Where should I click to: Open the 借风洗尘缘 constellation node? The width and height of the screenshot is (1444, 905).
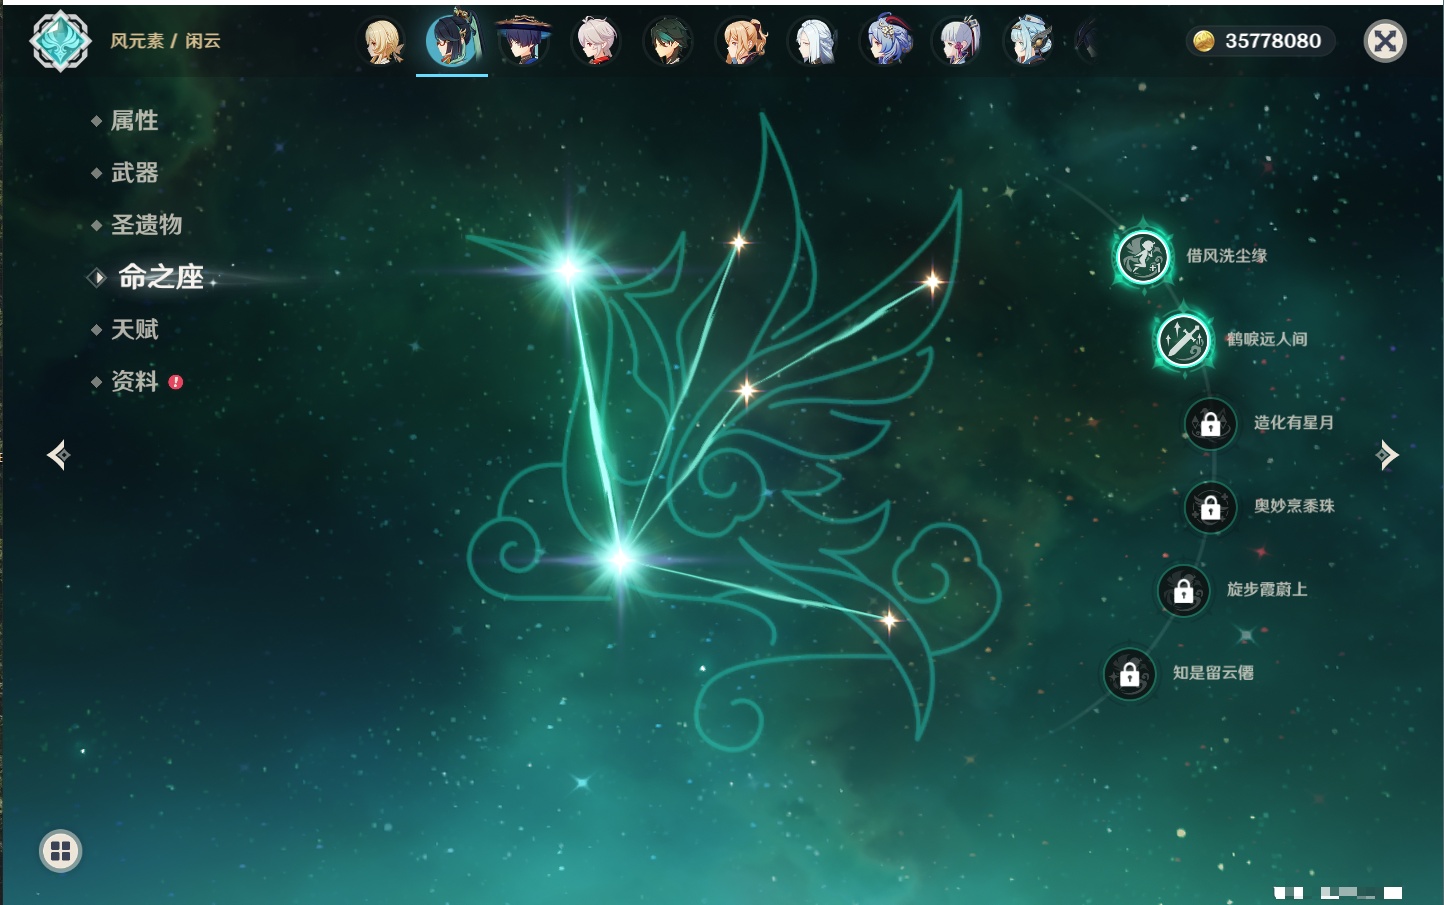[x=1143, y=256]
